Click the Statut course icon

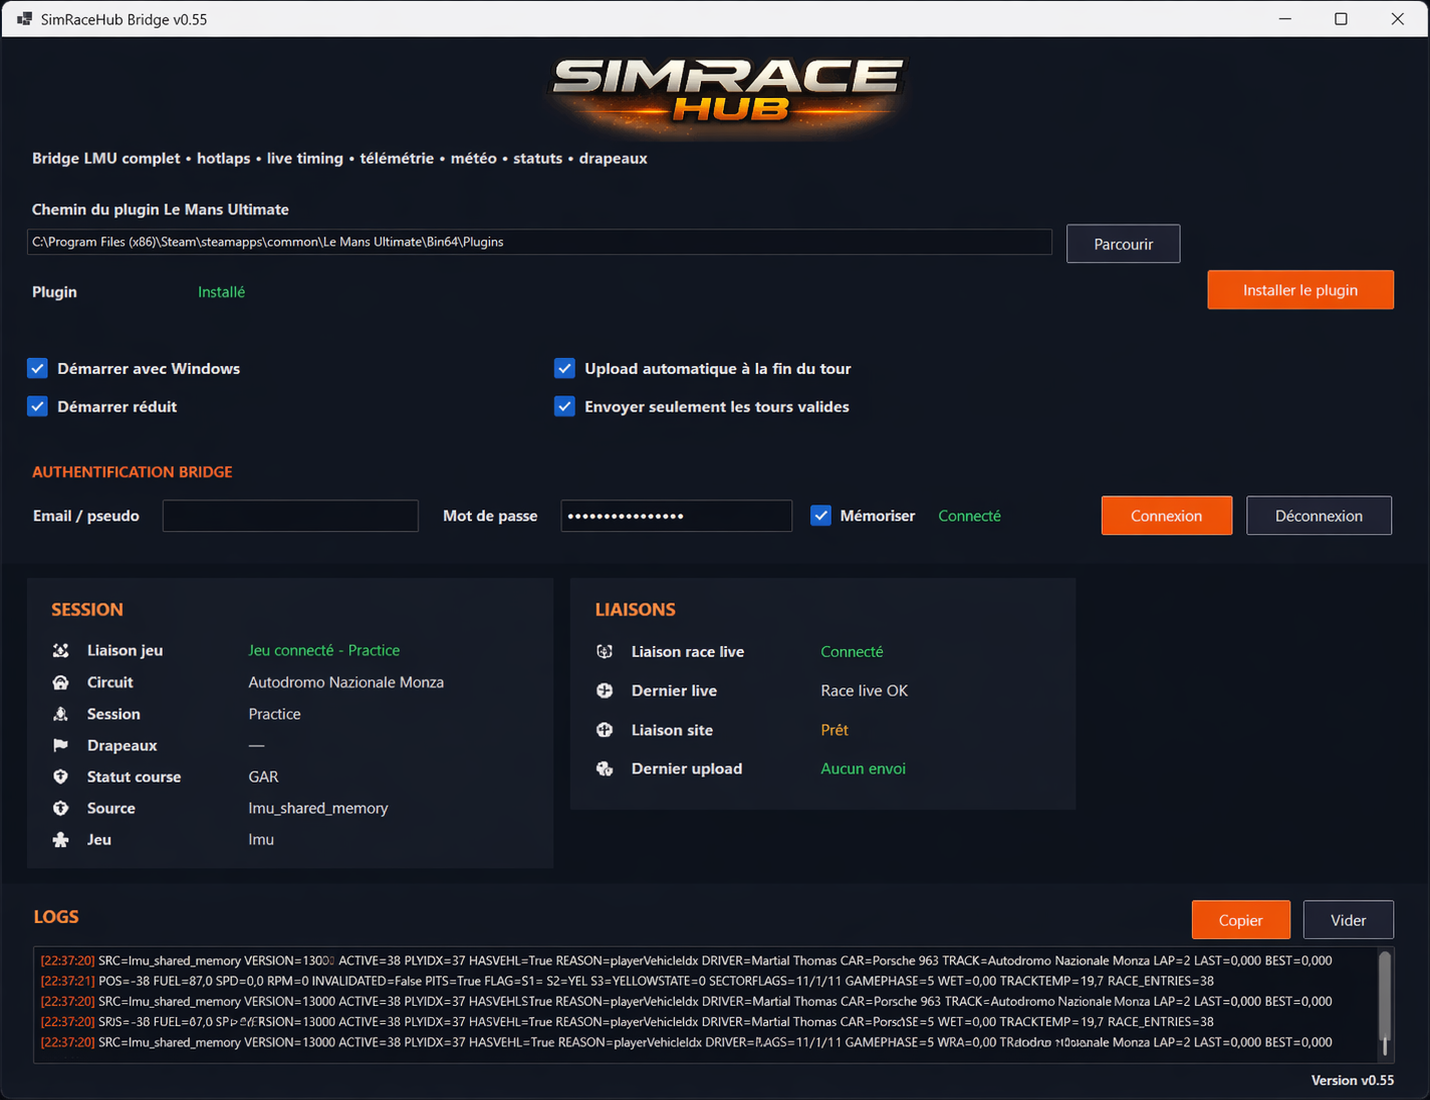[x=61, y=777]
